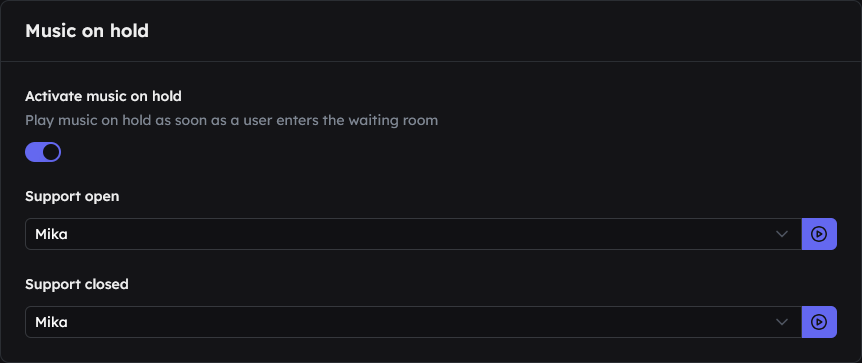Click the Activate music on hold label
The image size is (862, 363).
coord(103,96)
